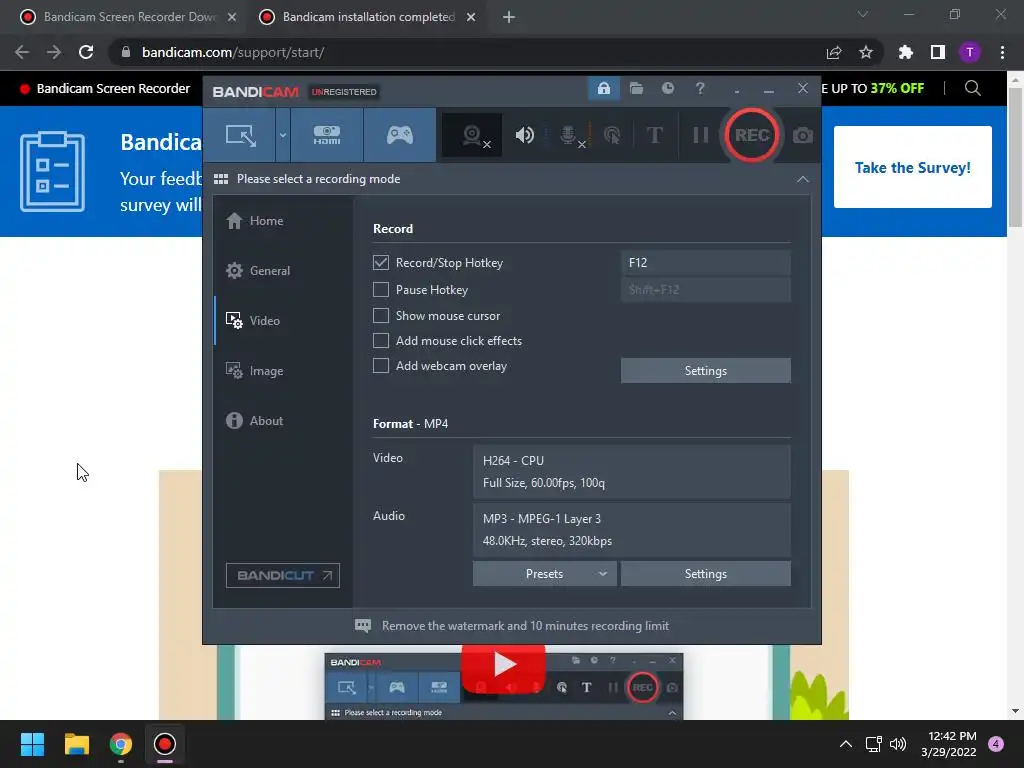Screen dimensions: 1024x768
Task: Toggle mouse click effect icon
Action: click(x=612, y=135)
